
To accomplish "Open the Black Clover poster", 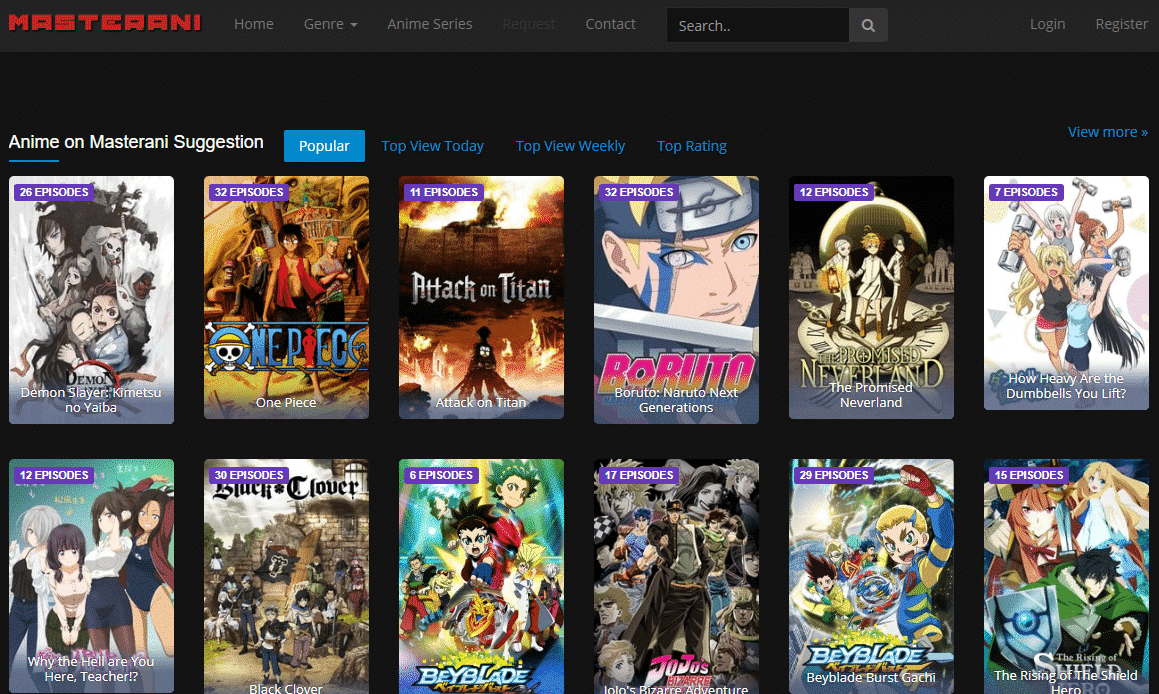I will click(286, 576).
